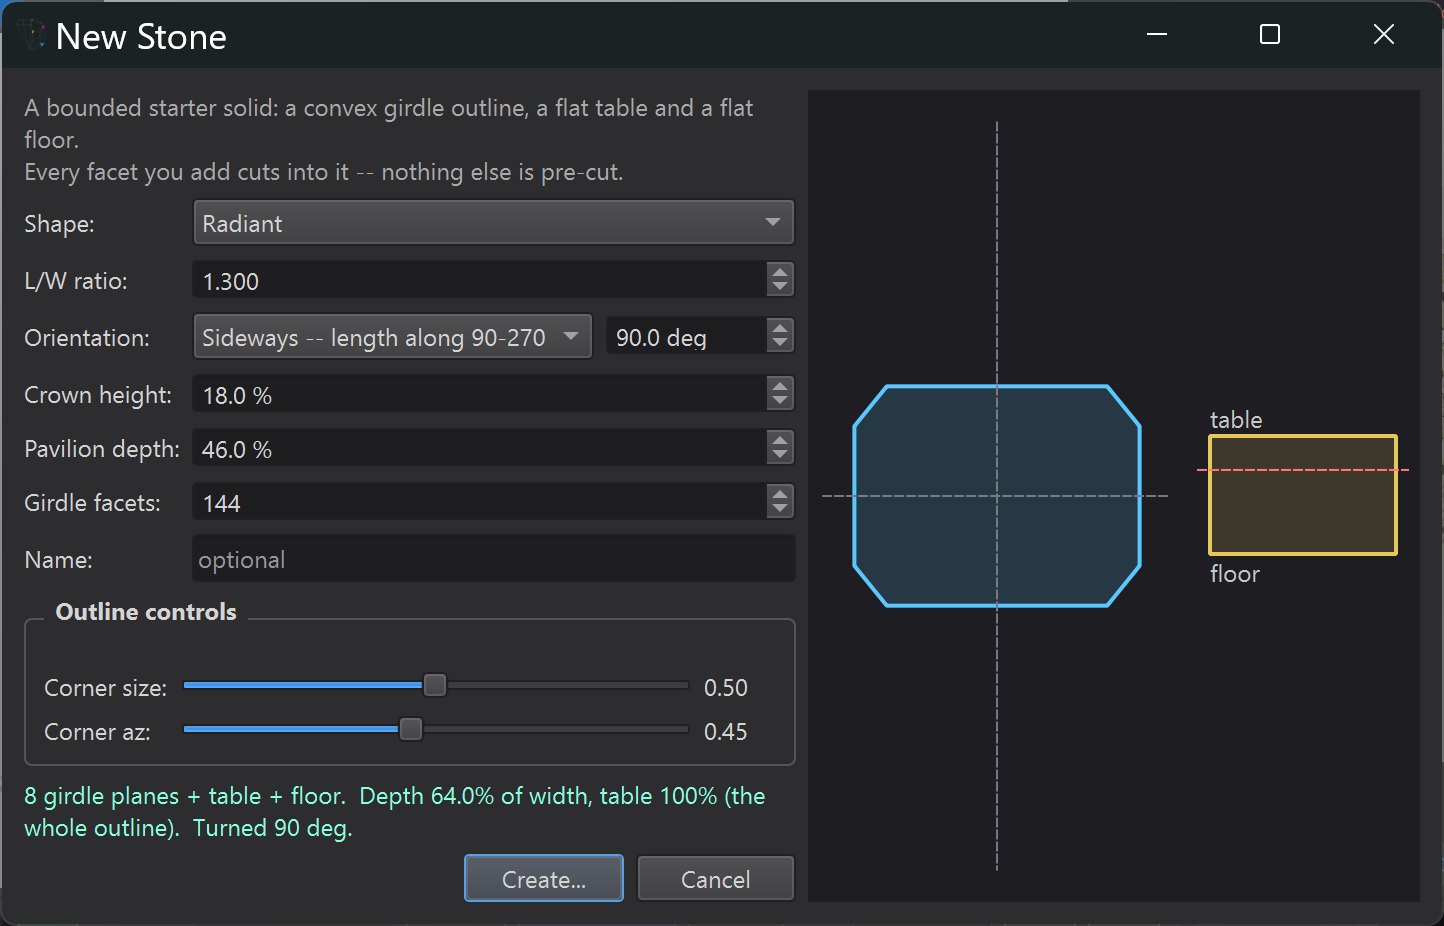The width and height of the screenshot is (1444, 926).
Task: Increase Girdle facets count up arrow
Action: point(780,494)
